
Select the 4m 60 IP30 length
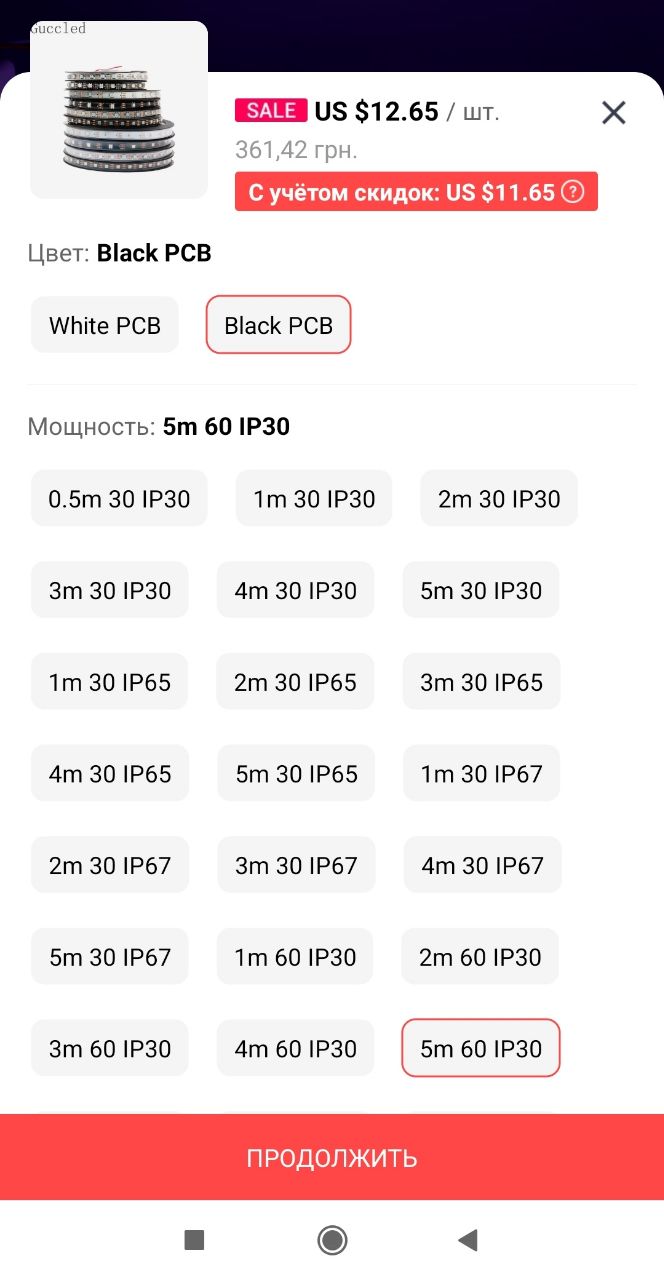tap(295, 1049)
